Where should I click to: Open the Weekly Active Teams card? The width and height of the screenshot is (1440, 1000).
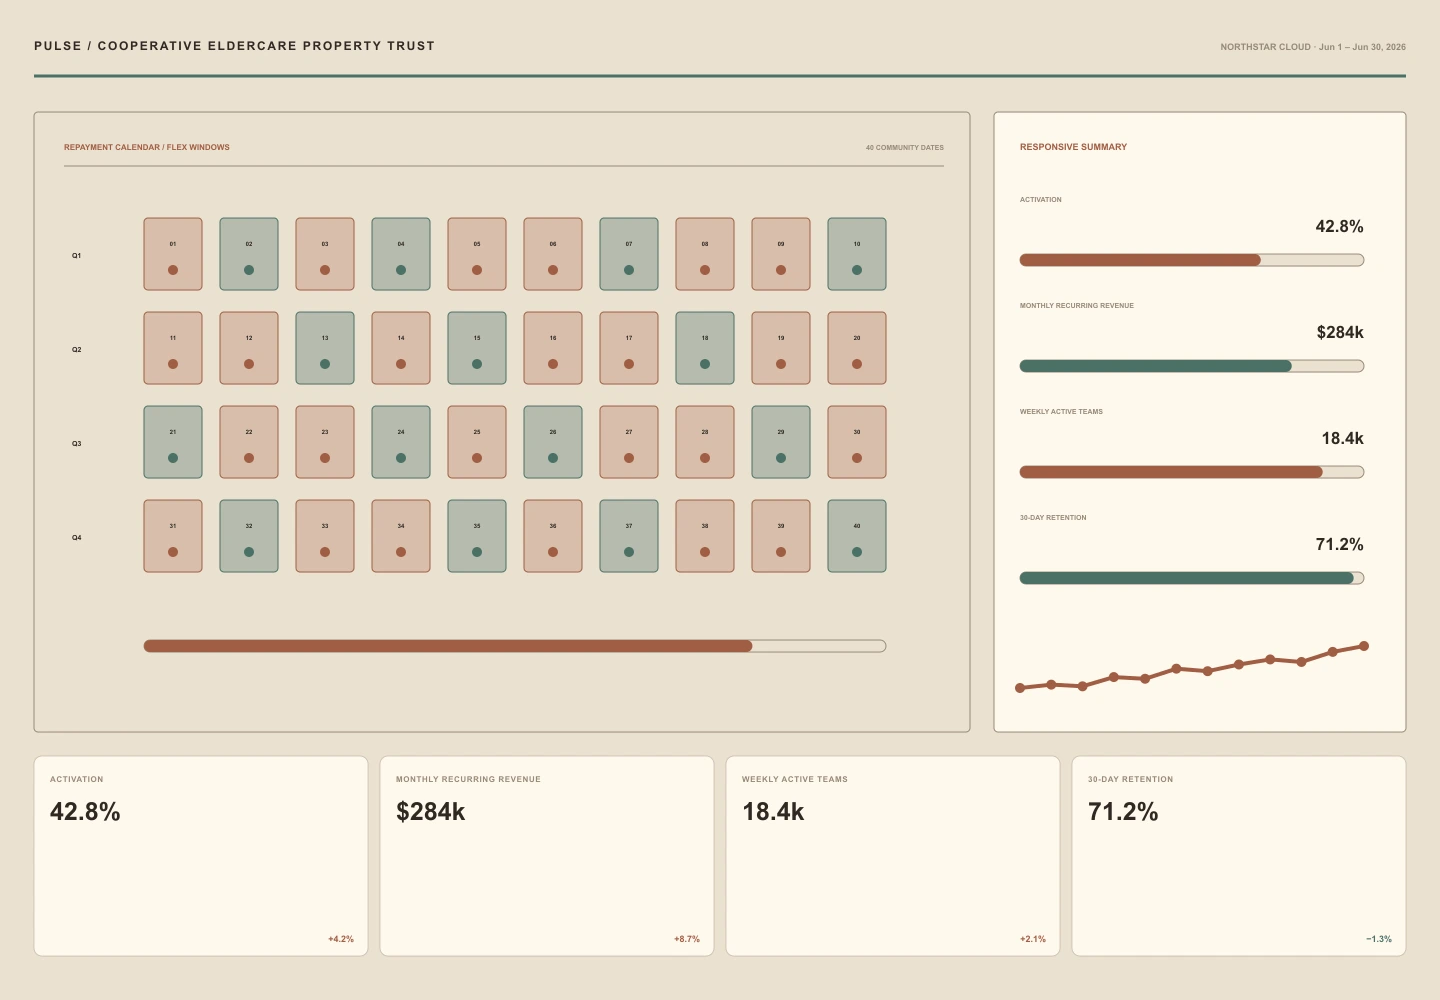click(893, 856)
